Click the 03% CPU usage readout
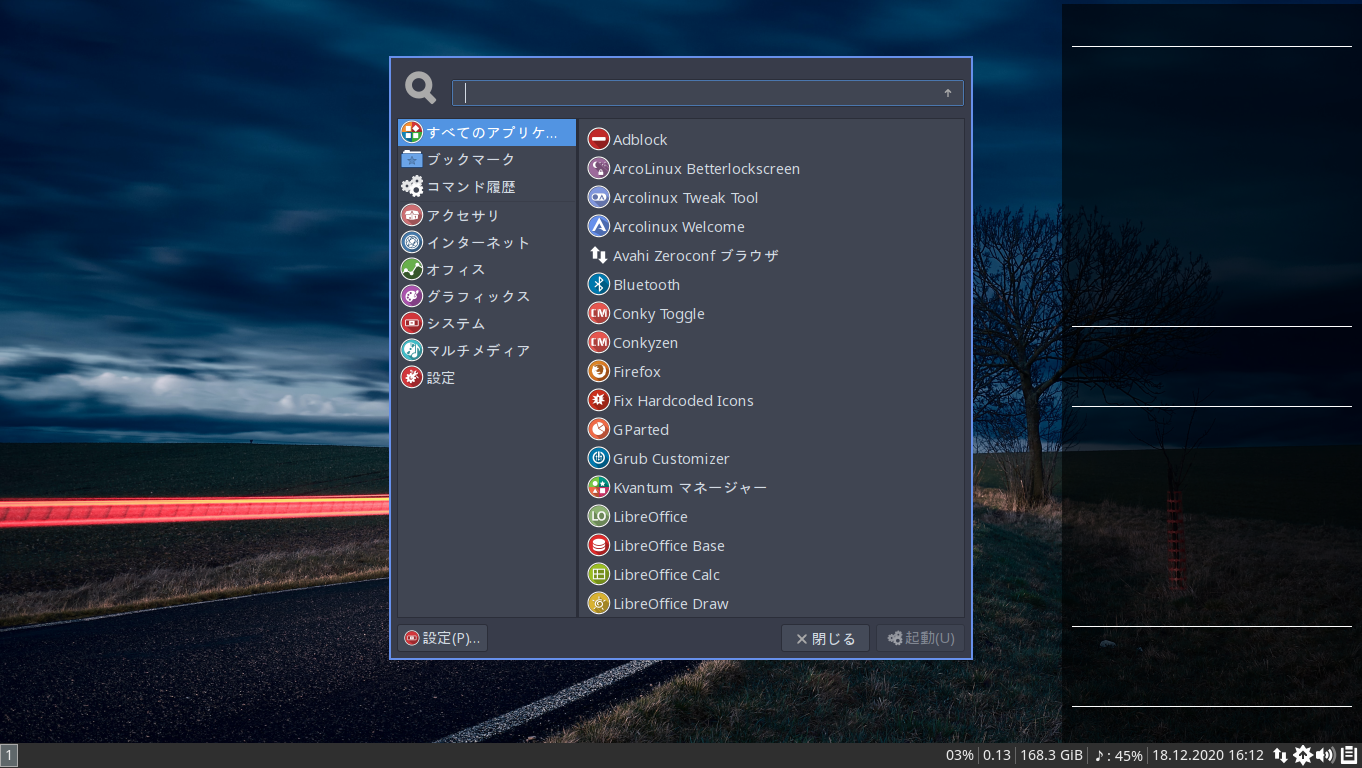The width and height of the screenshot is (1362, 768). (960, 755)
